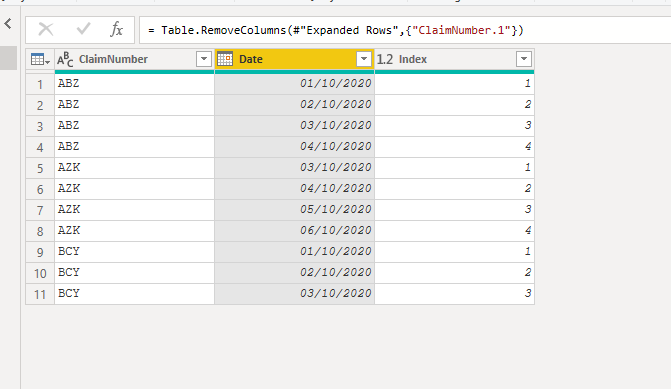
Task: Click date 04/10/2020 in row 4
Action: [294, 147]
